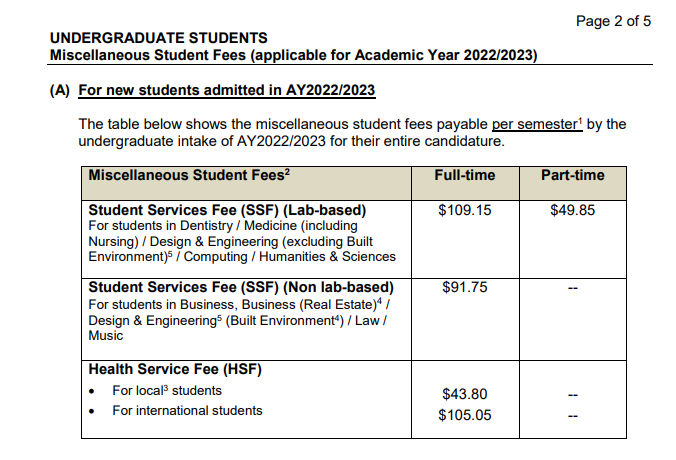Click the Miscellaneous Student Fees column header
The width and height of the screenshot is (676, 460).
[x=189, y=175]
